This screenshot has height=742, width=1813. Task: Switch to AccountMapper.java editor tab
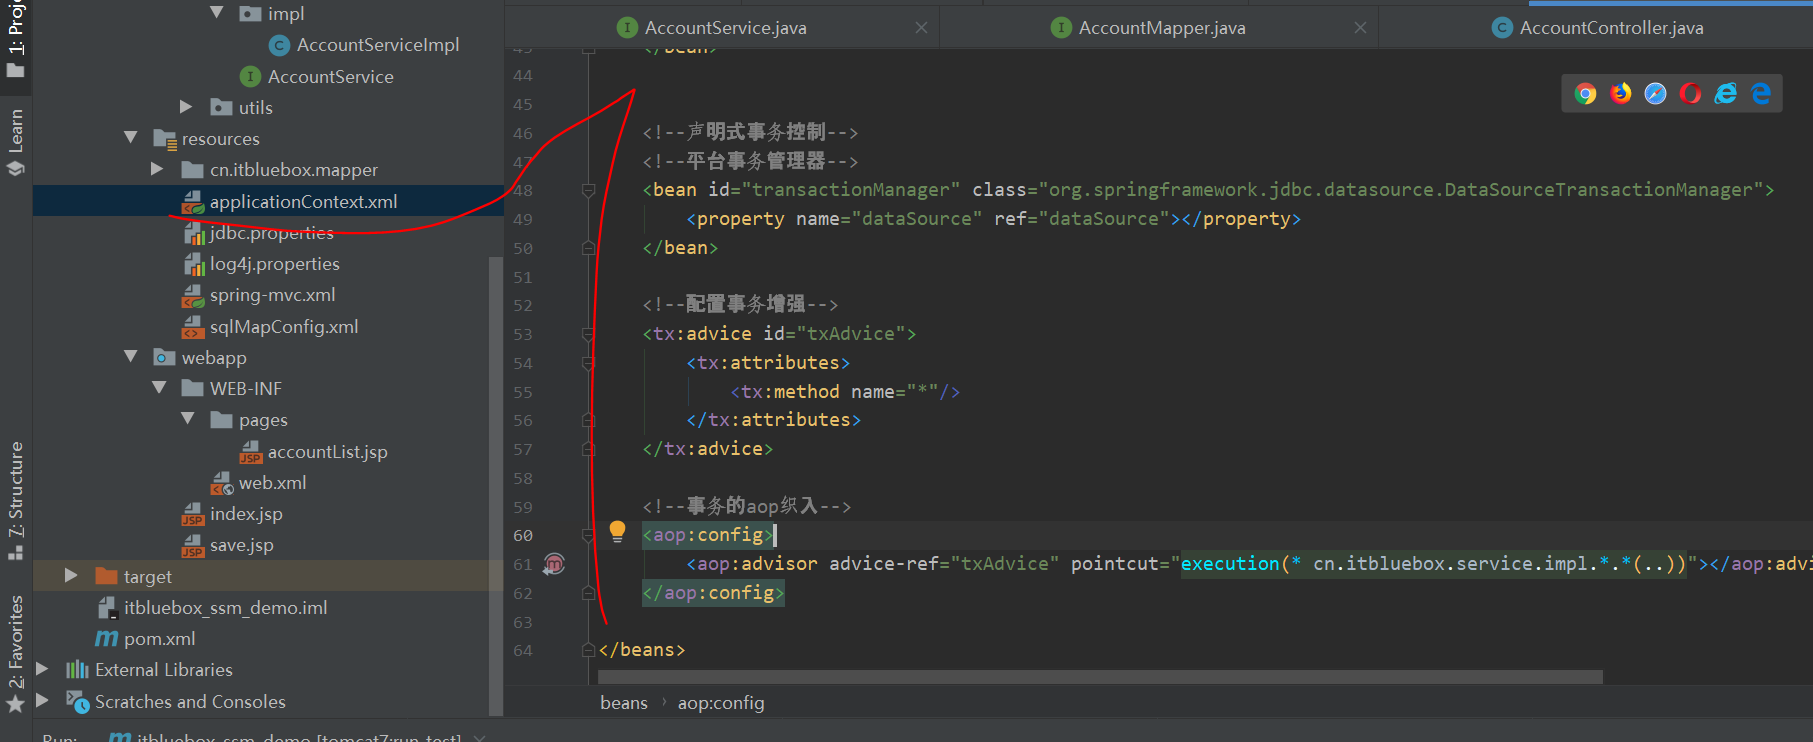(1162, 28)
